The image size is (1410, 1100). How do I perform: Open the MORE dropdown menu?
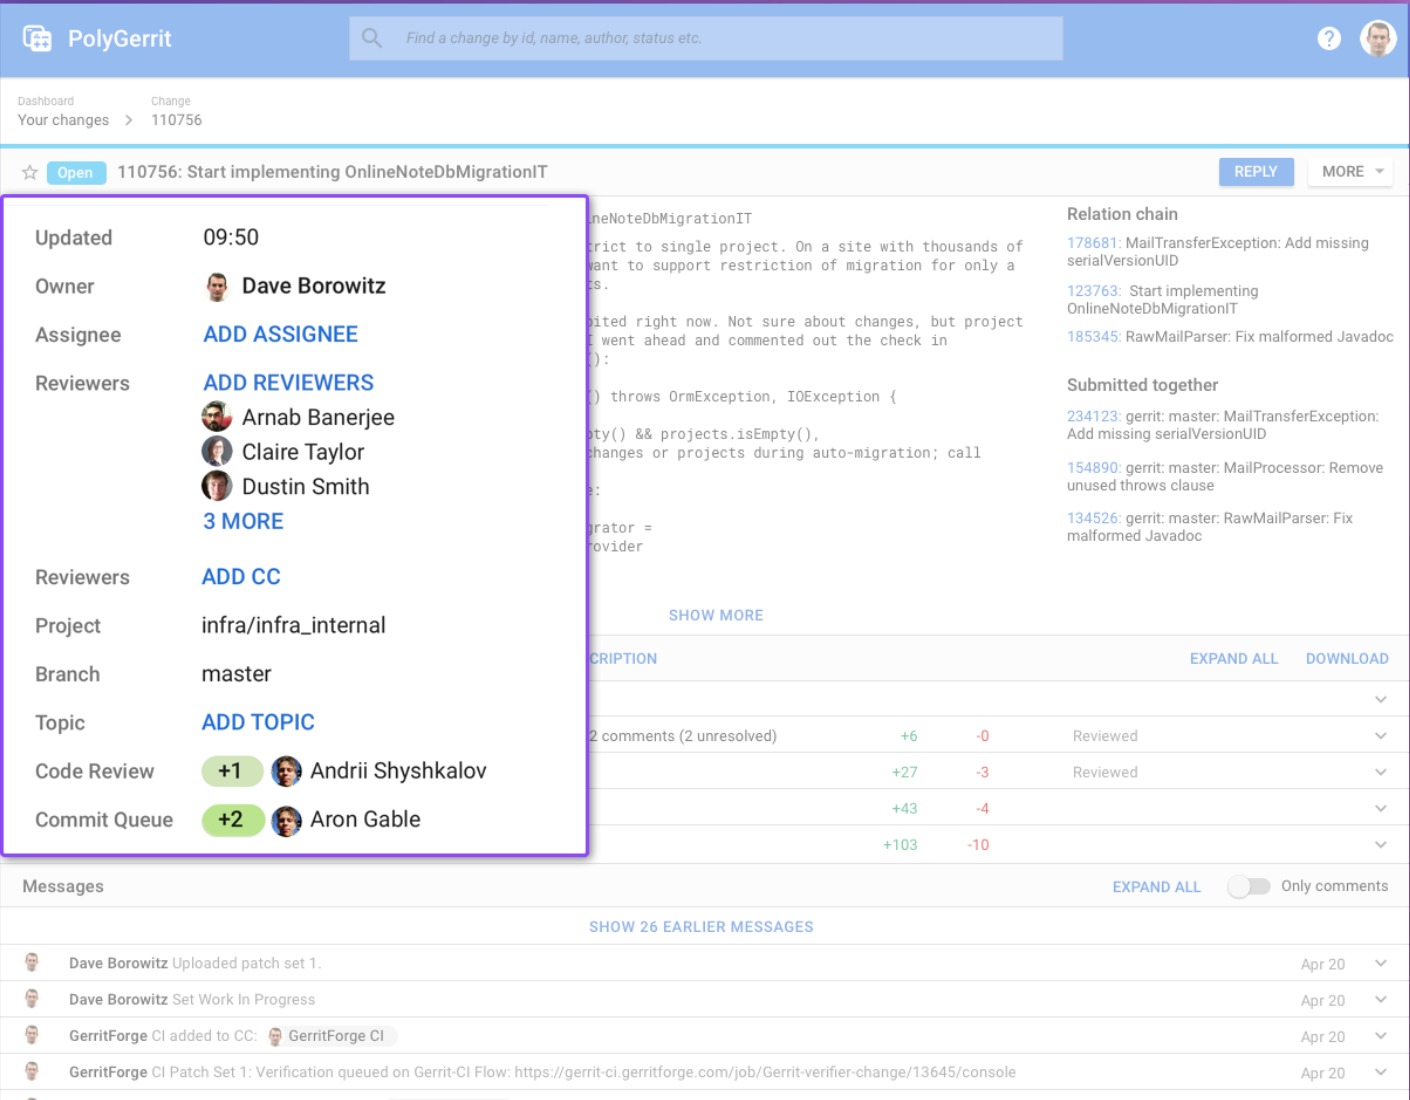coord(1352,172)
